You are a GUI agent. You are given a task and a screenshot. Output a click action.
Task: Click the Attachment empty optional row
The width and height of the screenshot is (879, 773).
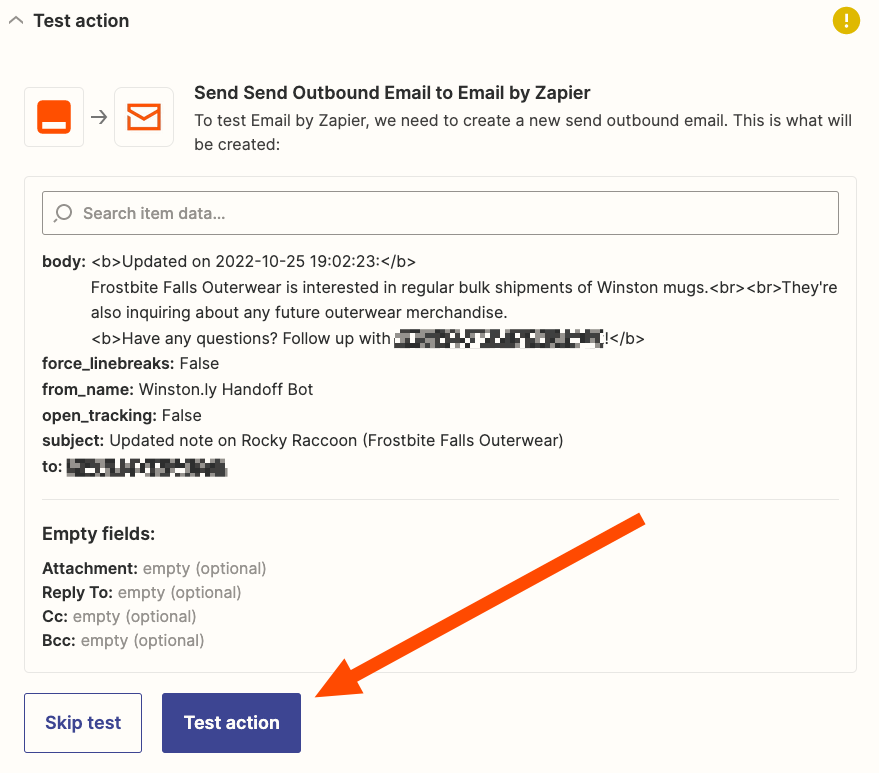coord(154,568)
